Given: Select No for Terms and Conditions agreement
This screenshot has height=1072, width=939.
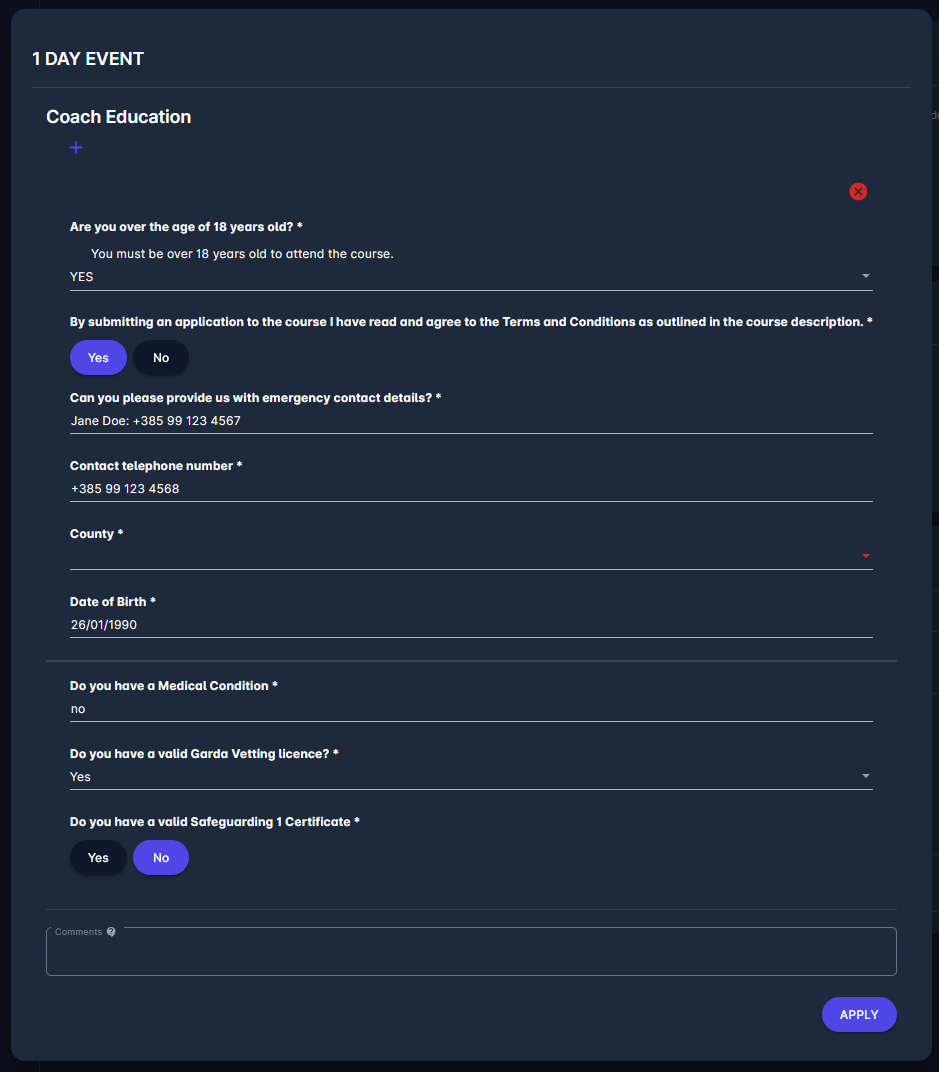Looking at the screenshot, I should [161, 358].
